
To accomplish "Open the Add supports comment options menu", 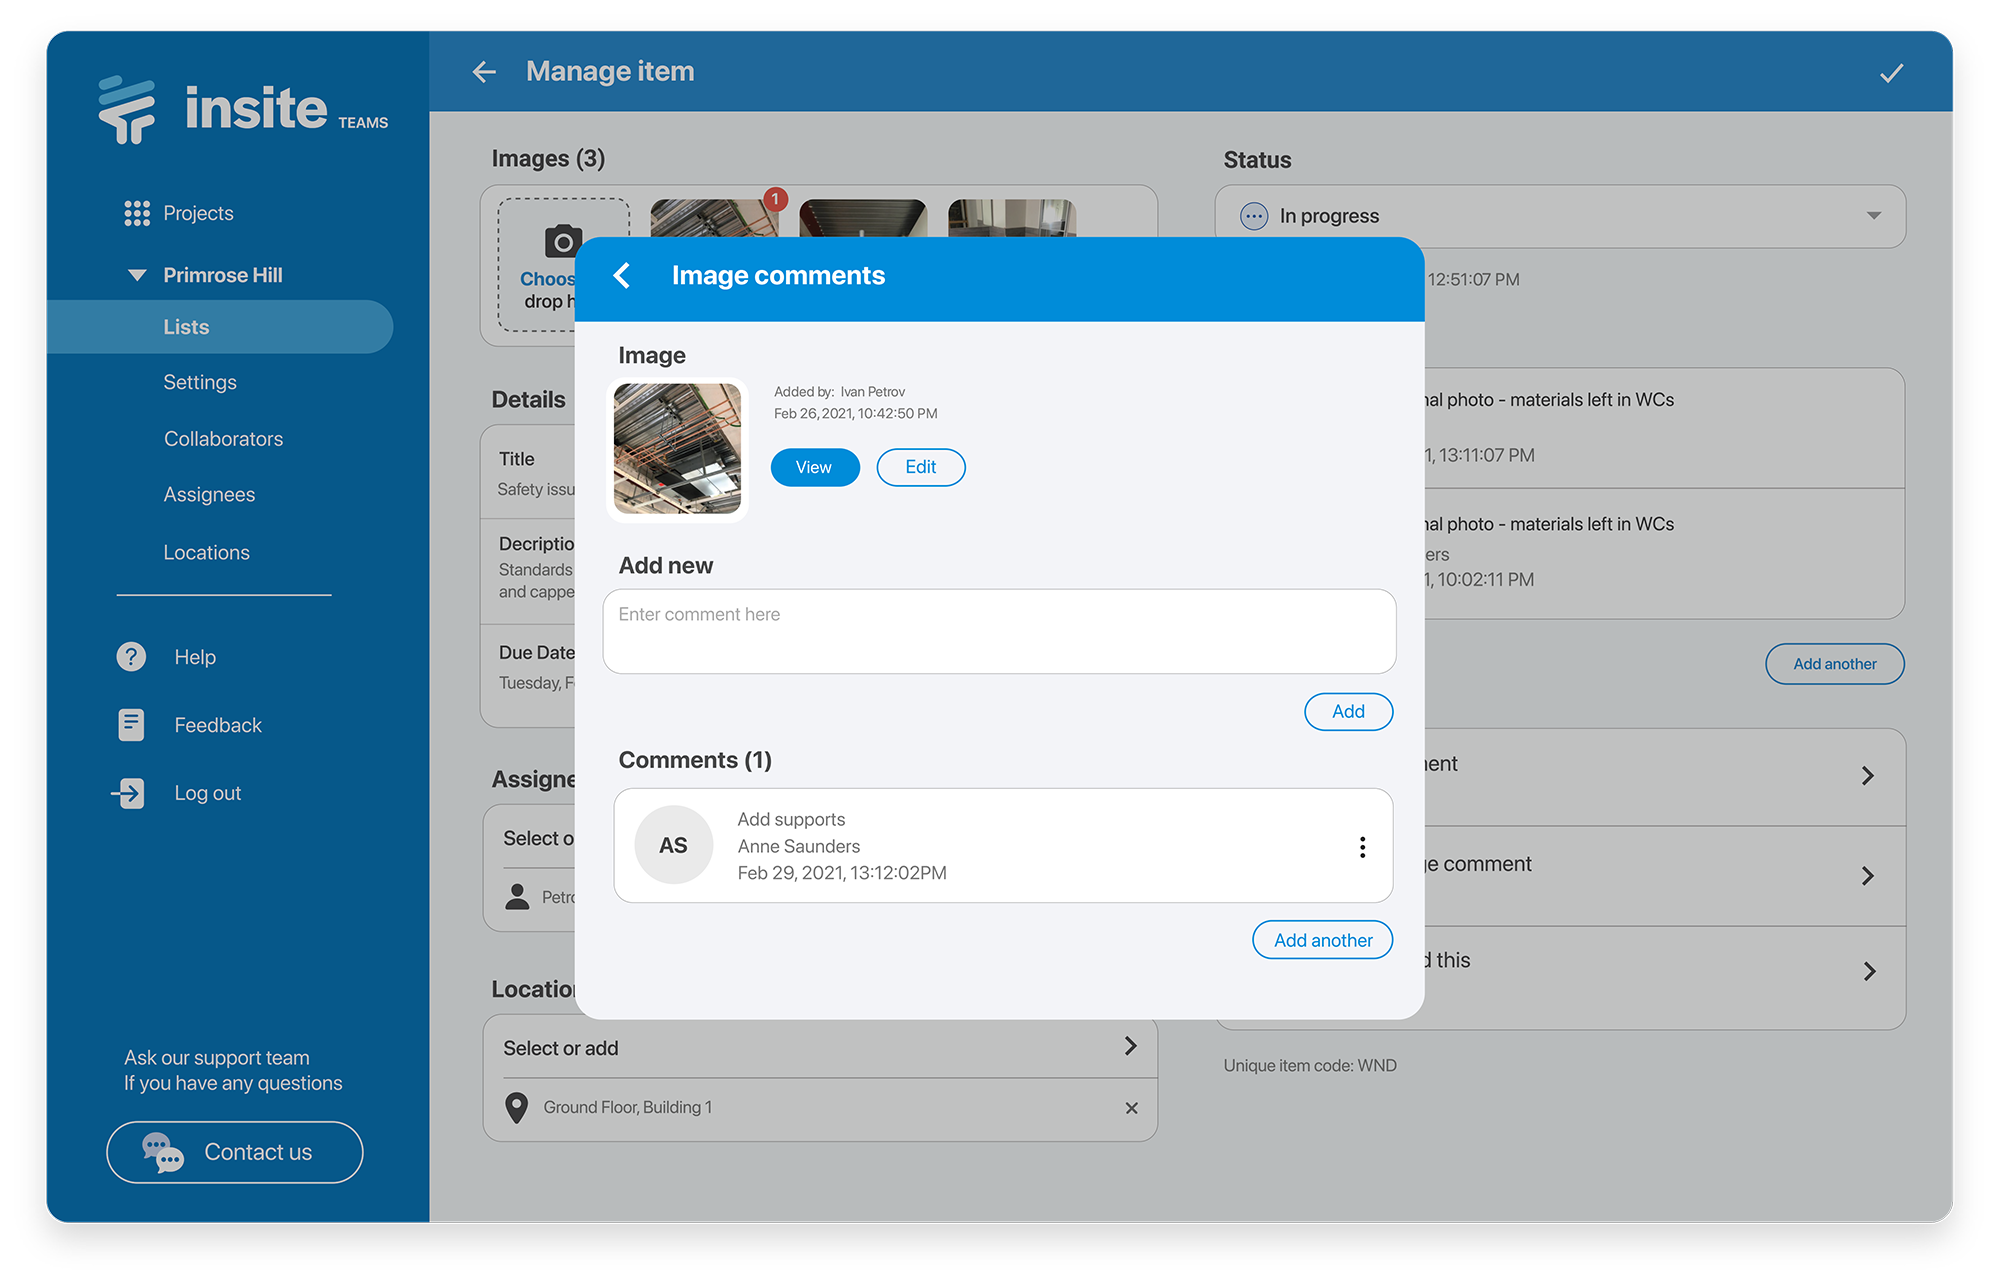I will [1362, 847].
